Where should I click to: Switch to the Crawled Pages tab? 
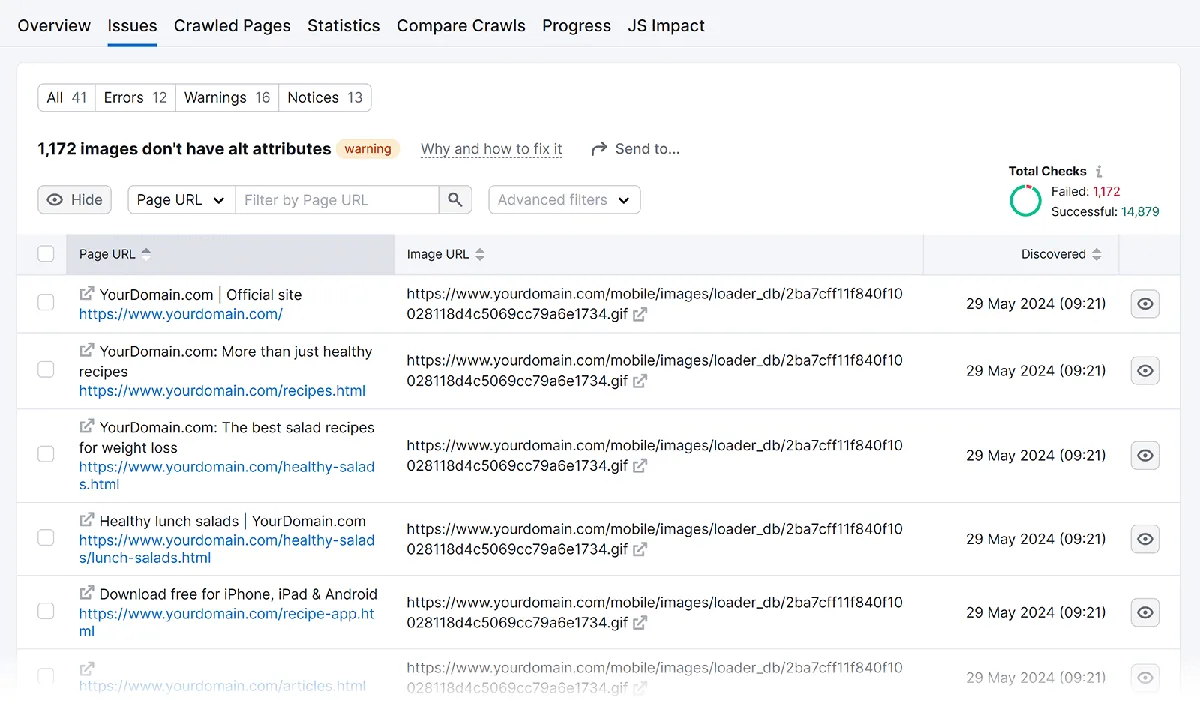pos(232,26)
